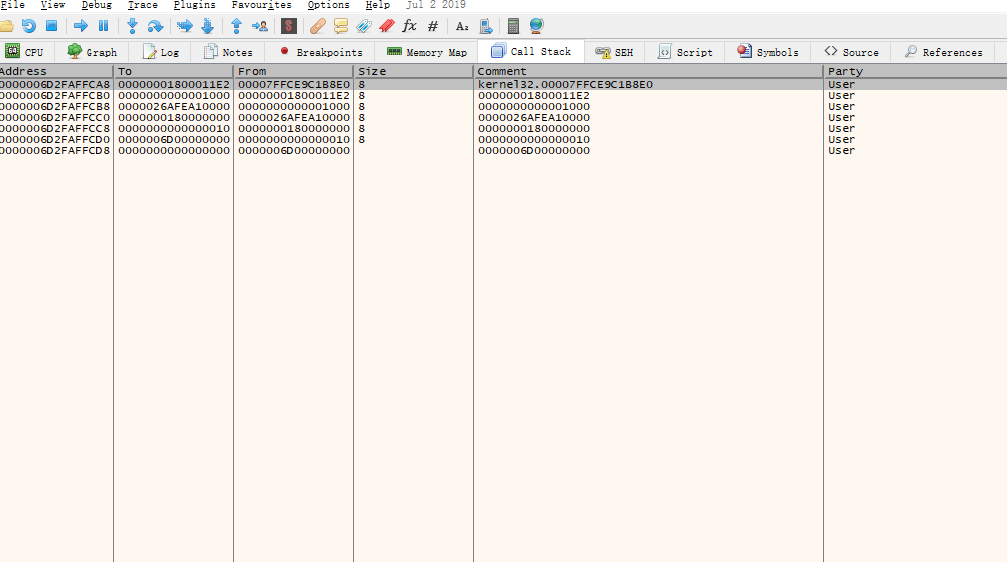Open the Help menu
This screenshot has width=1007, height=562.
point(378,5)
